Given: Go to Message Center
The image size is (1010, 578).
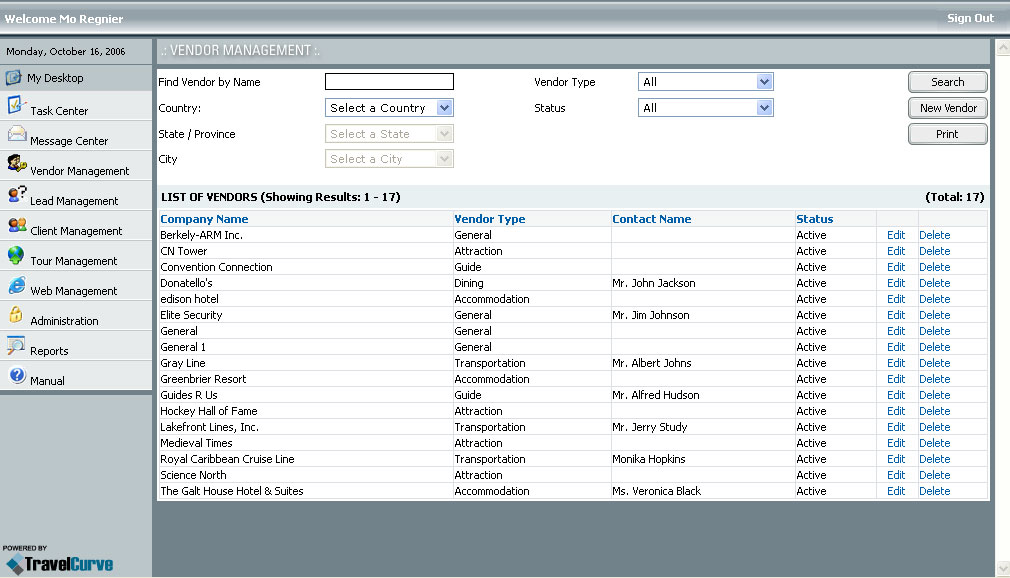Looking at the screenshot, I should pos(69,140).
